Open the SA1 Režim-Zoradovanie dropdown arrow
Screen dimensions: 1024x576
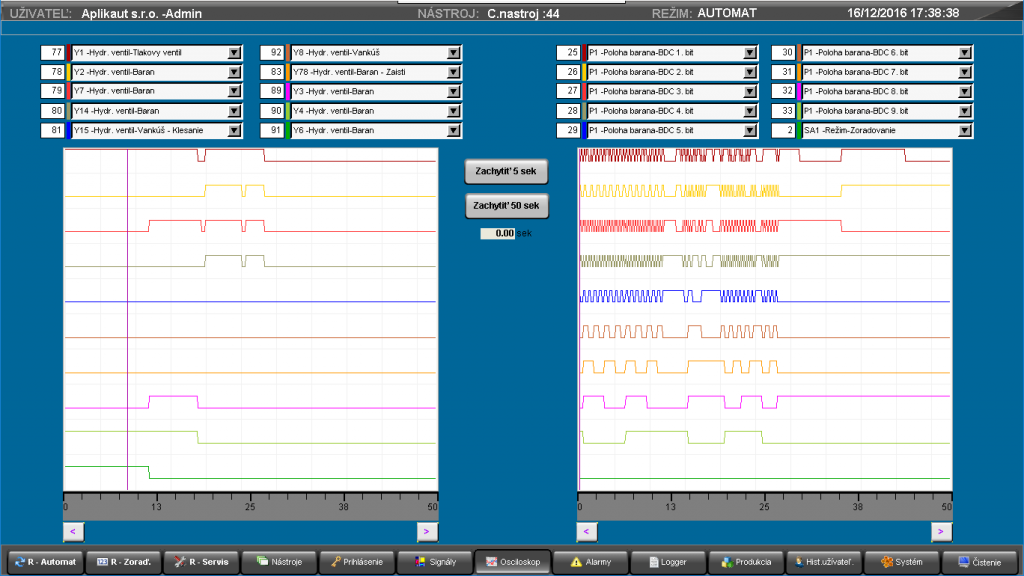point(965,131)
